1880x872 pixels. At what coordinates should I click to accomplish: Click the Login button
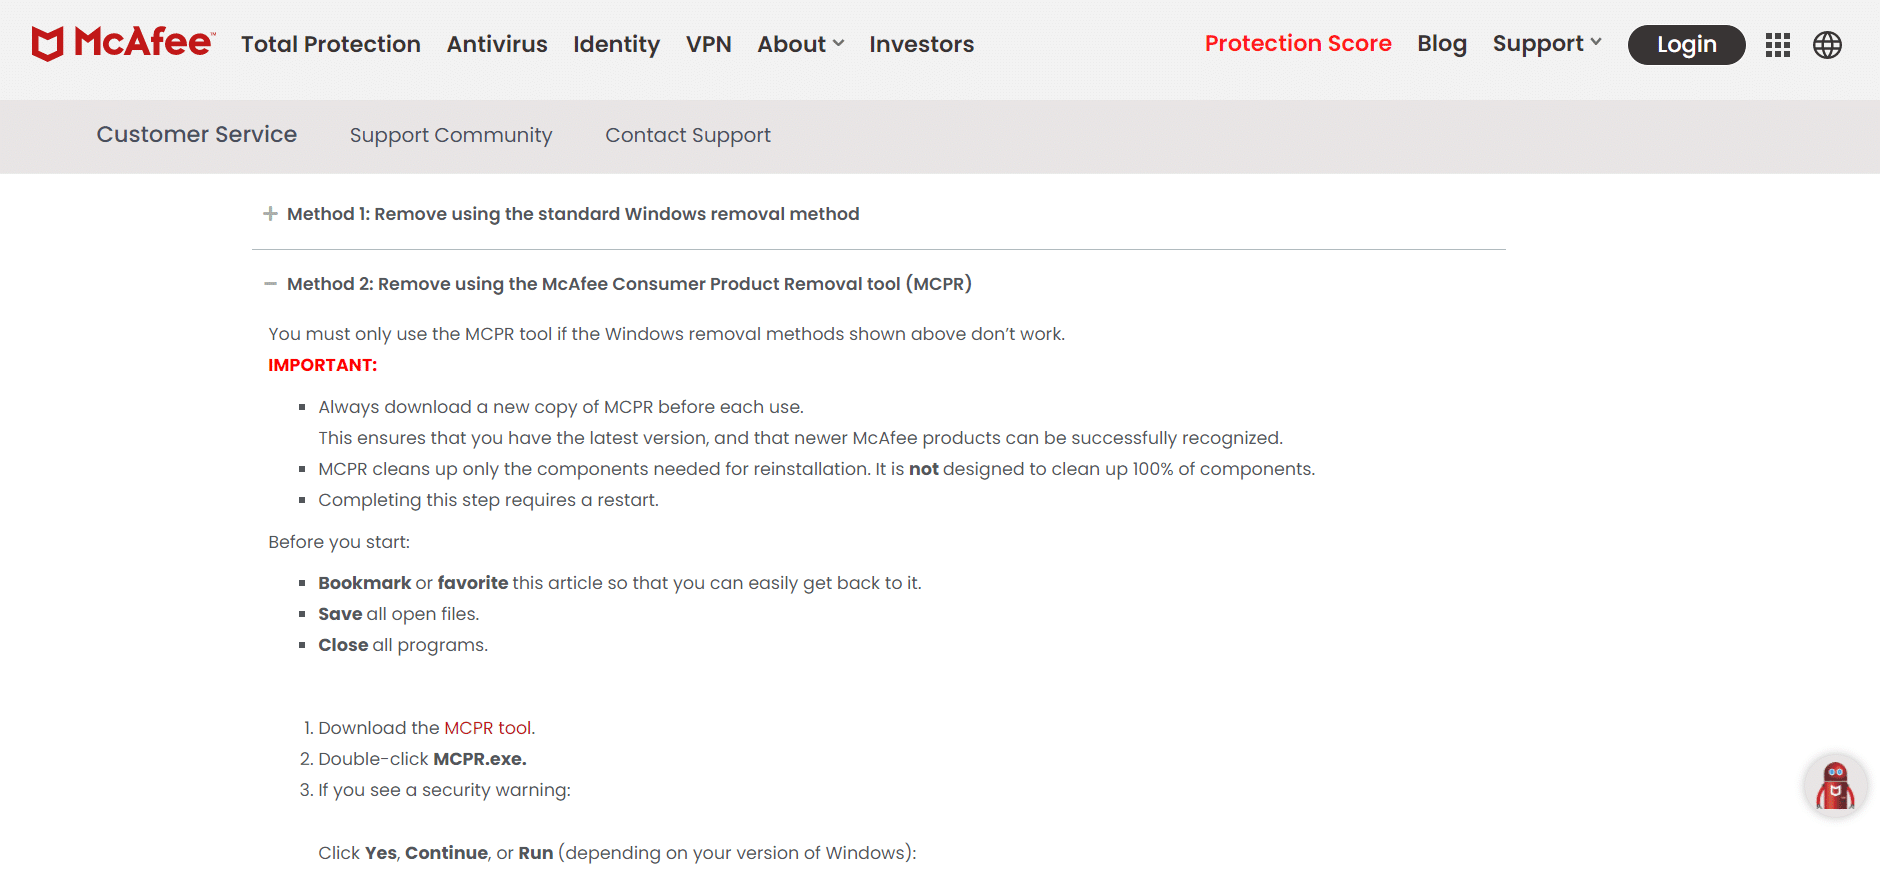1686,45
